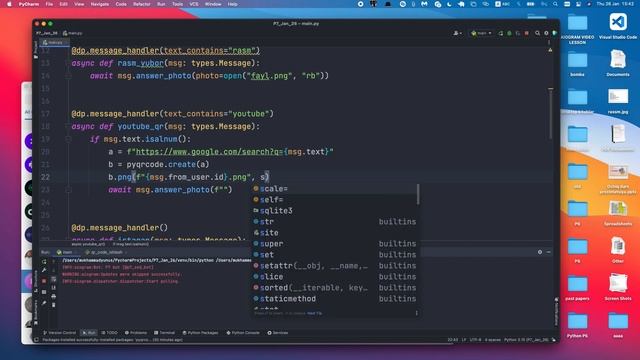This screenshot has height=360, width=640.
Task: Open the Run tool window tab at bottom
Action: pyautogui.click(x=89, y=333)
